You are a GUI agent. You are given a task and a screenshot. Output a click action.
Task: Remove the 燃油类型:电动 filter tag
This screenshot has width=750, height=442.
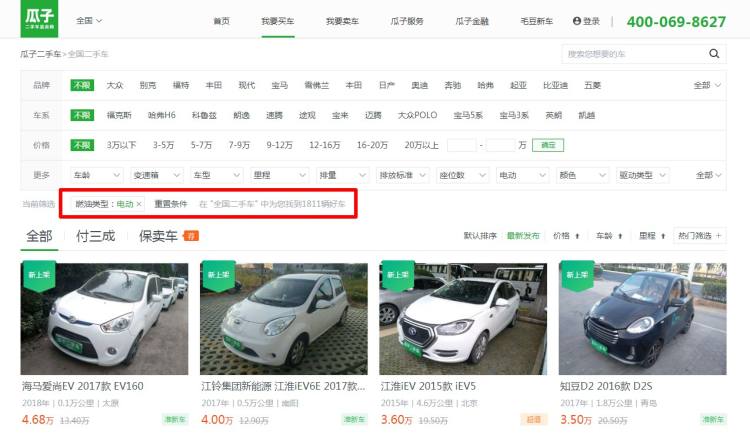(x=139, y=204)
